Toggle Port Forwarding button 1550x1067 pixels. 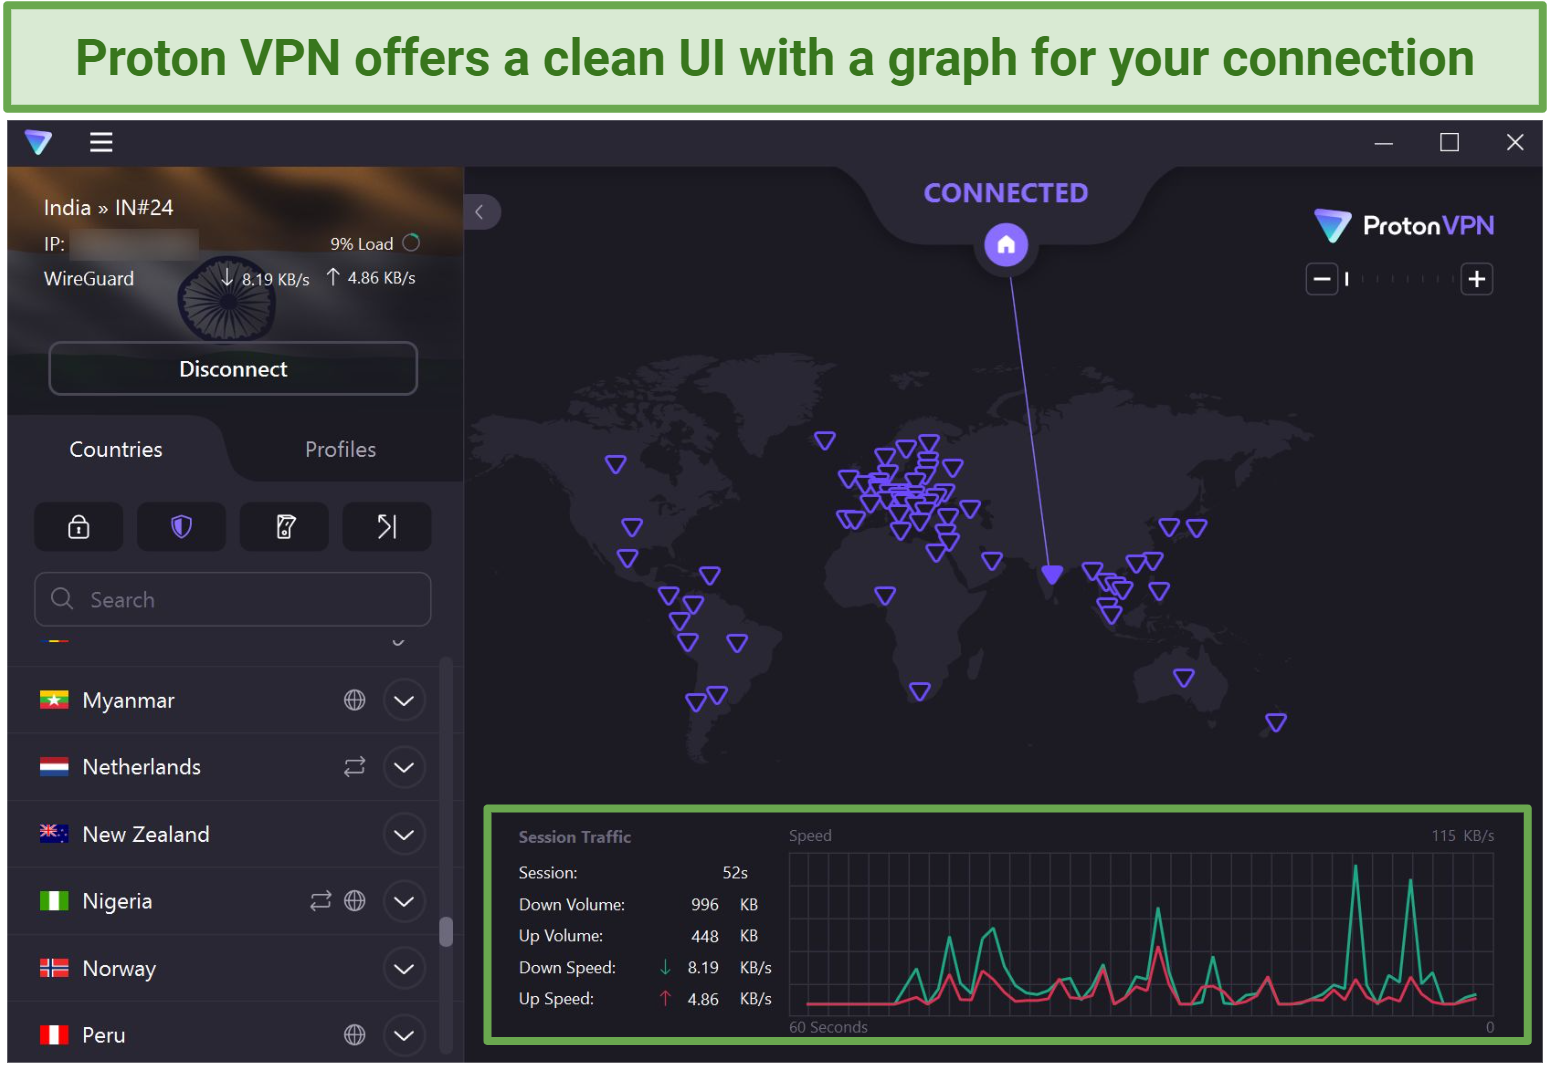coord(387,527)
